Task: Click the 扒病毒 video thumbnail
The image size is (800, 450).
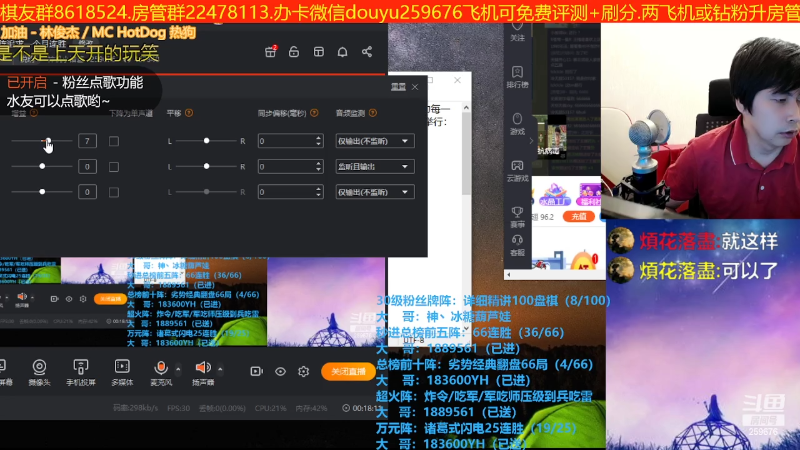Action: pos(549,137)
